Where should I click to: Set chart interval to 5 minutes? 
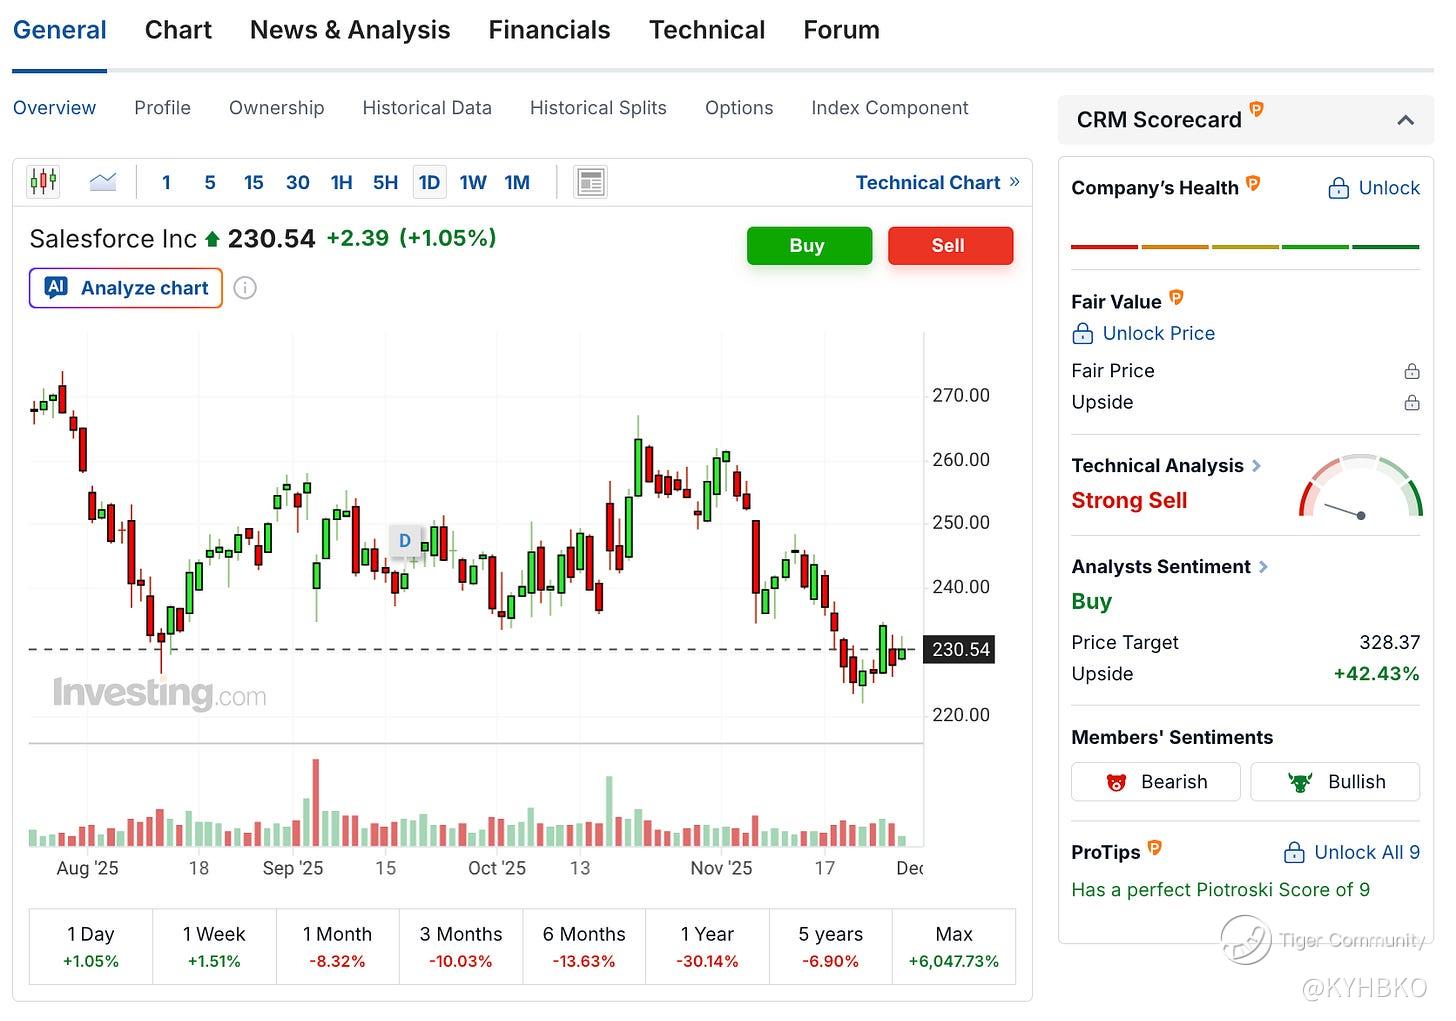tap(210, 182)
